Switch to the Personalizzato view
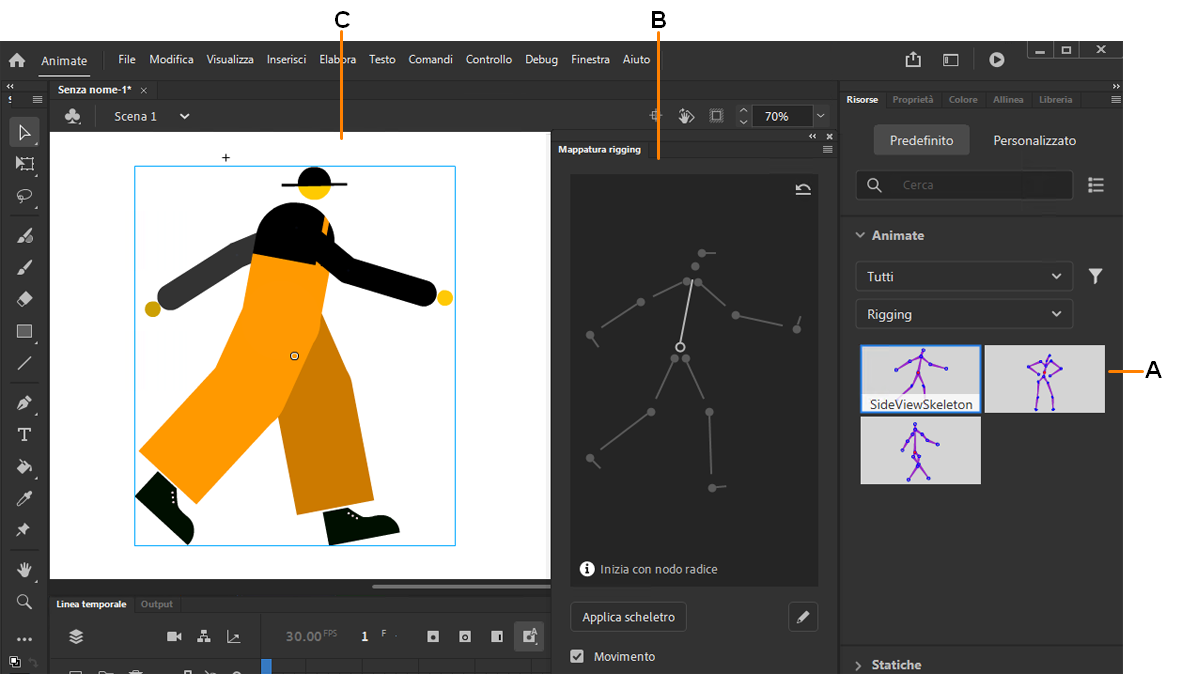 tap(1034, 140)
